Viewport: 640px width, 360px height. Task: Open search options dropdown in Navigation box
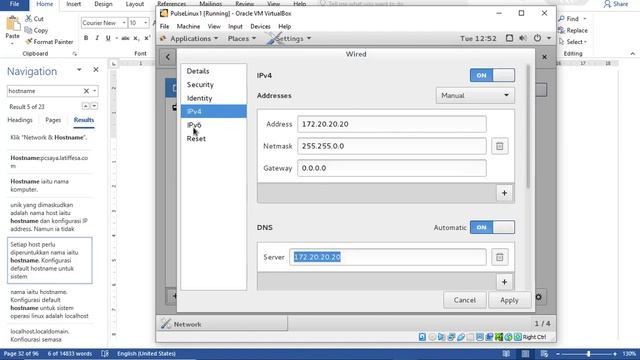(x=94, y=91)
